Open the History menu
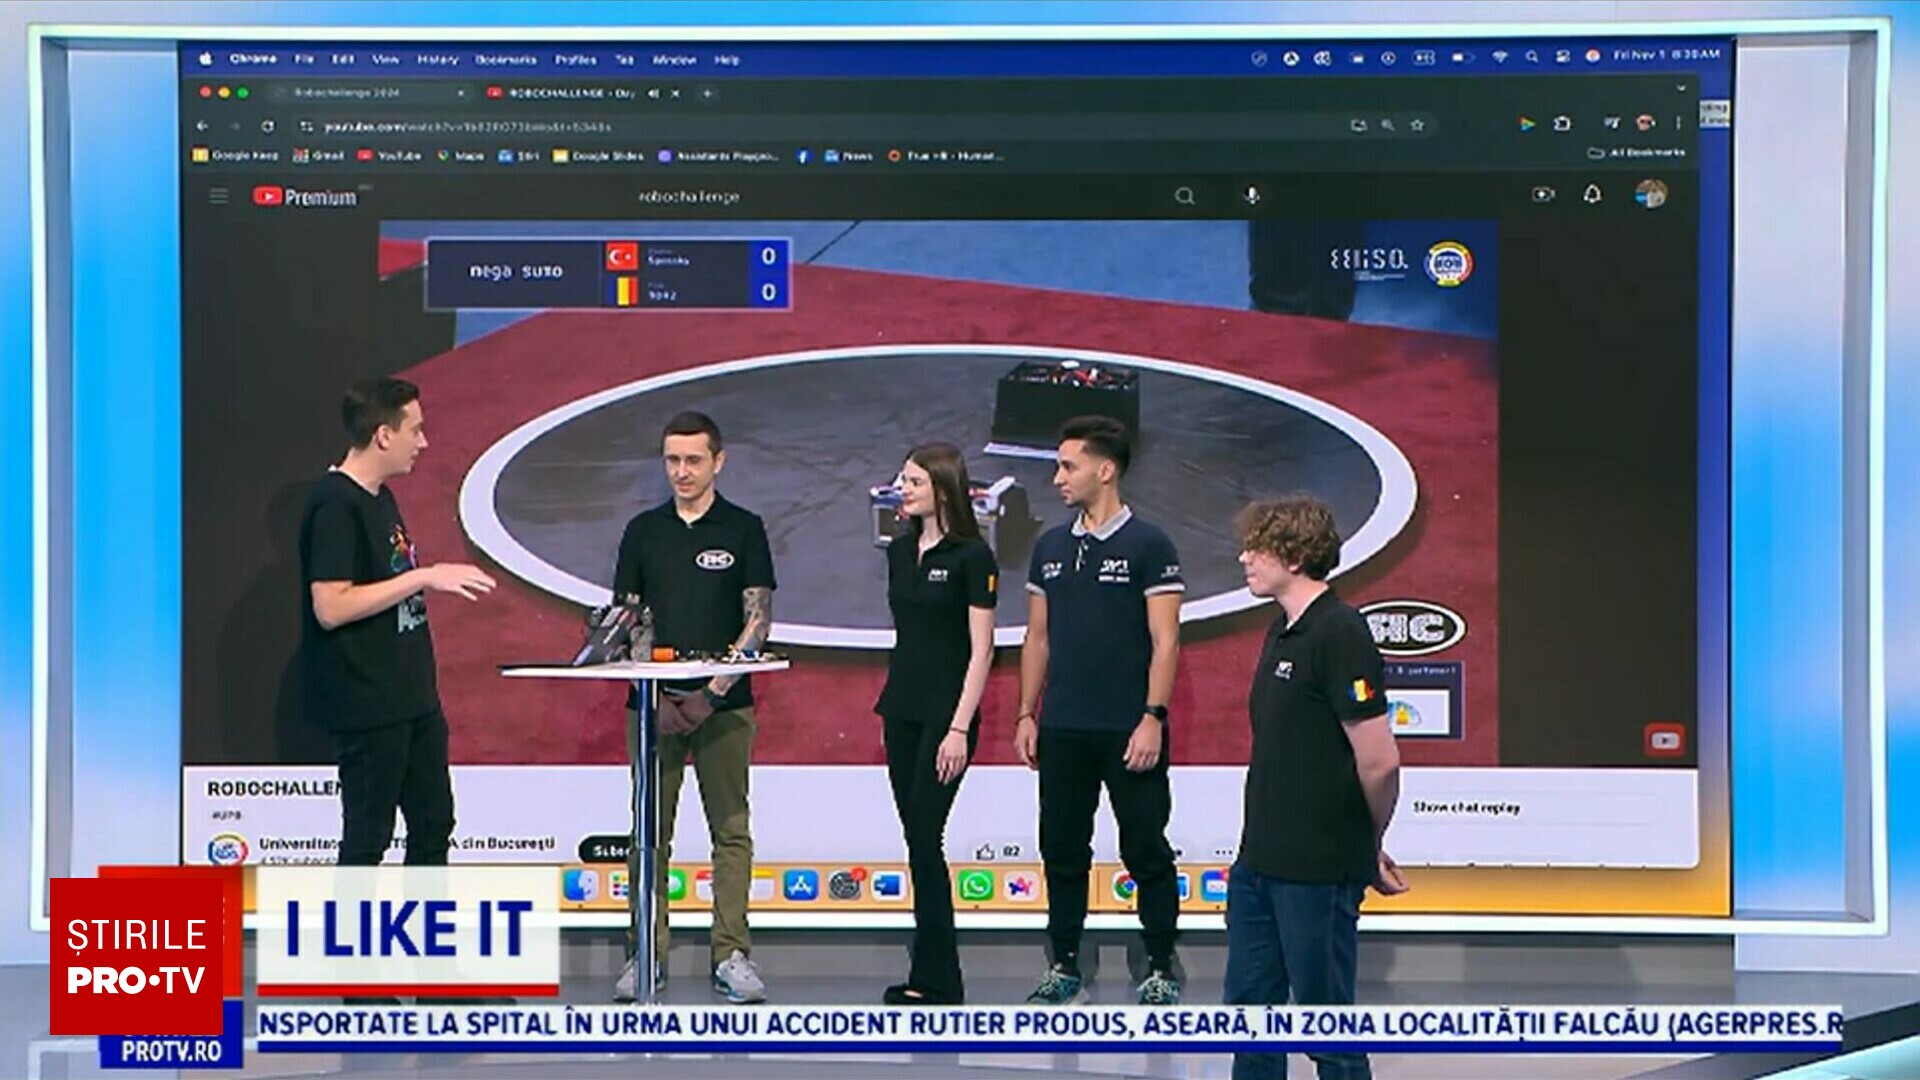This screenshot has width=1920, height=1080. (x=437, y=59)
